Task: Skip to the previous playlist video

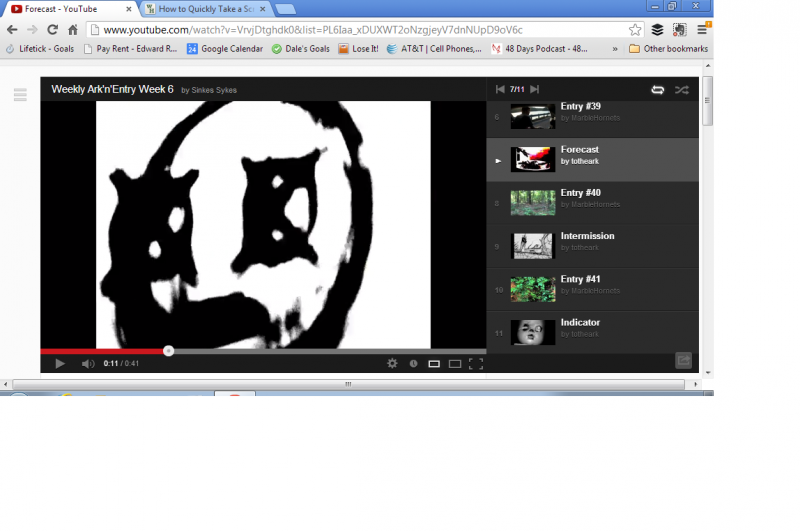Action: (x=500, y=90)
